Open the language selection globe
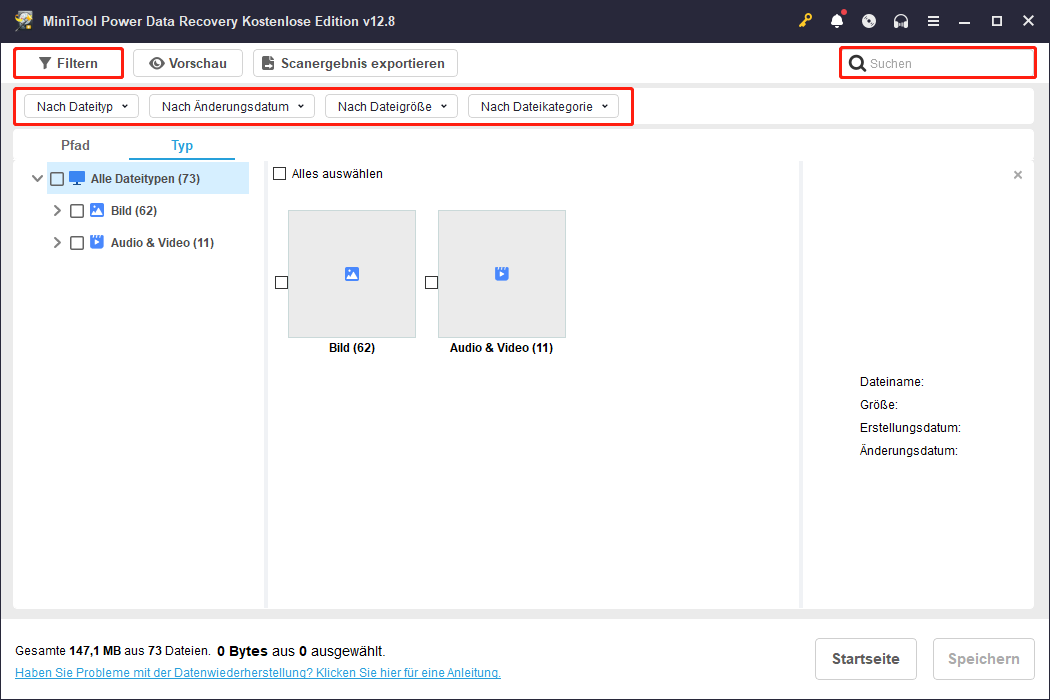 (x=868, y=20)
